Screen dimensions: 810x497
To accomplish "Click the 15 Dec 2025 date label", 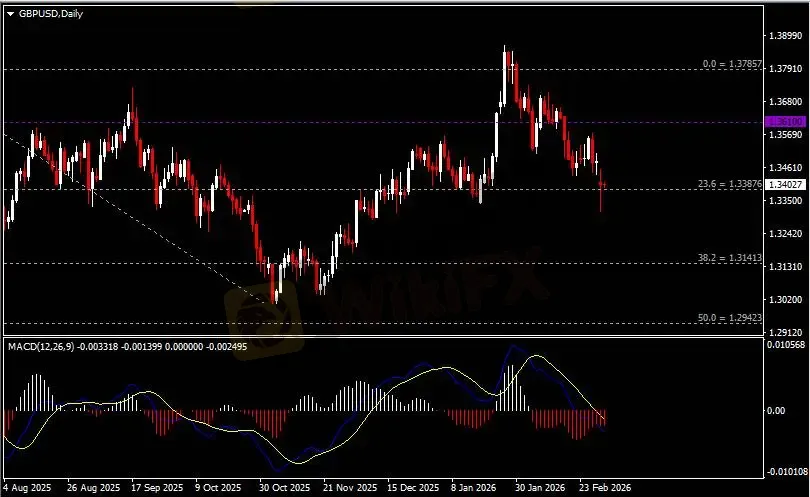I will (413, 488).
